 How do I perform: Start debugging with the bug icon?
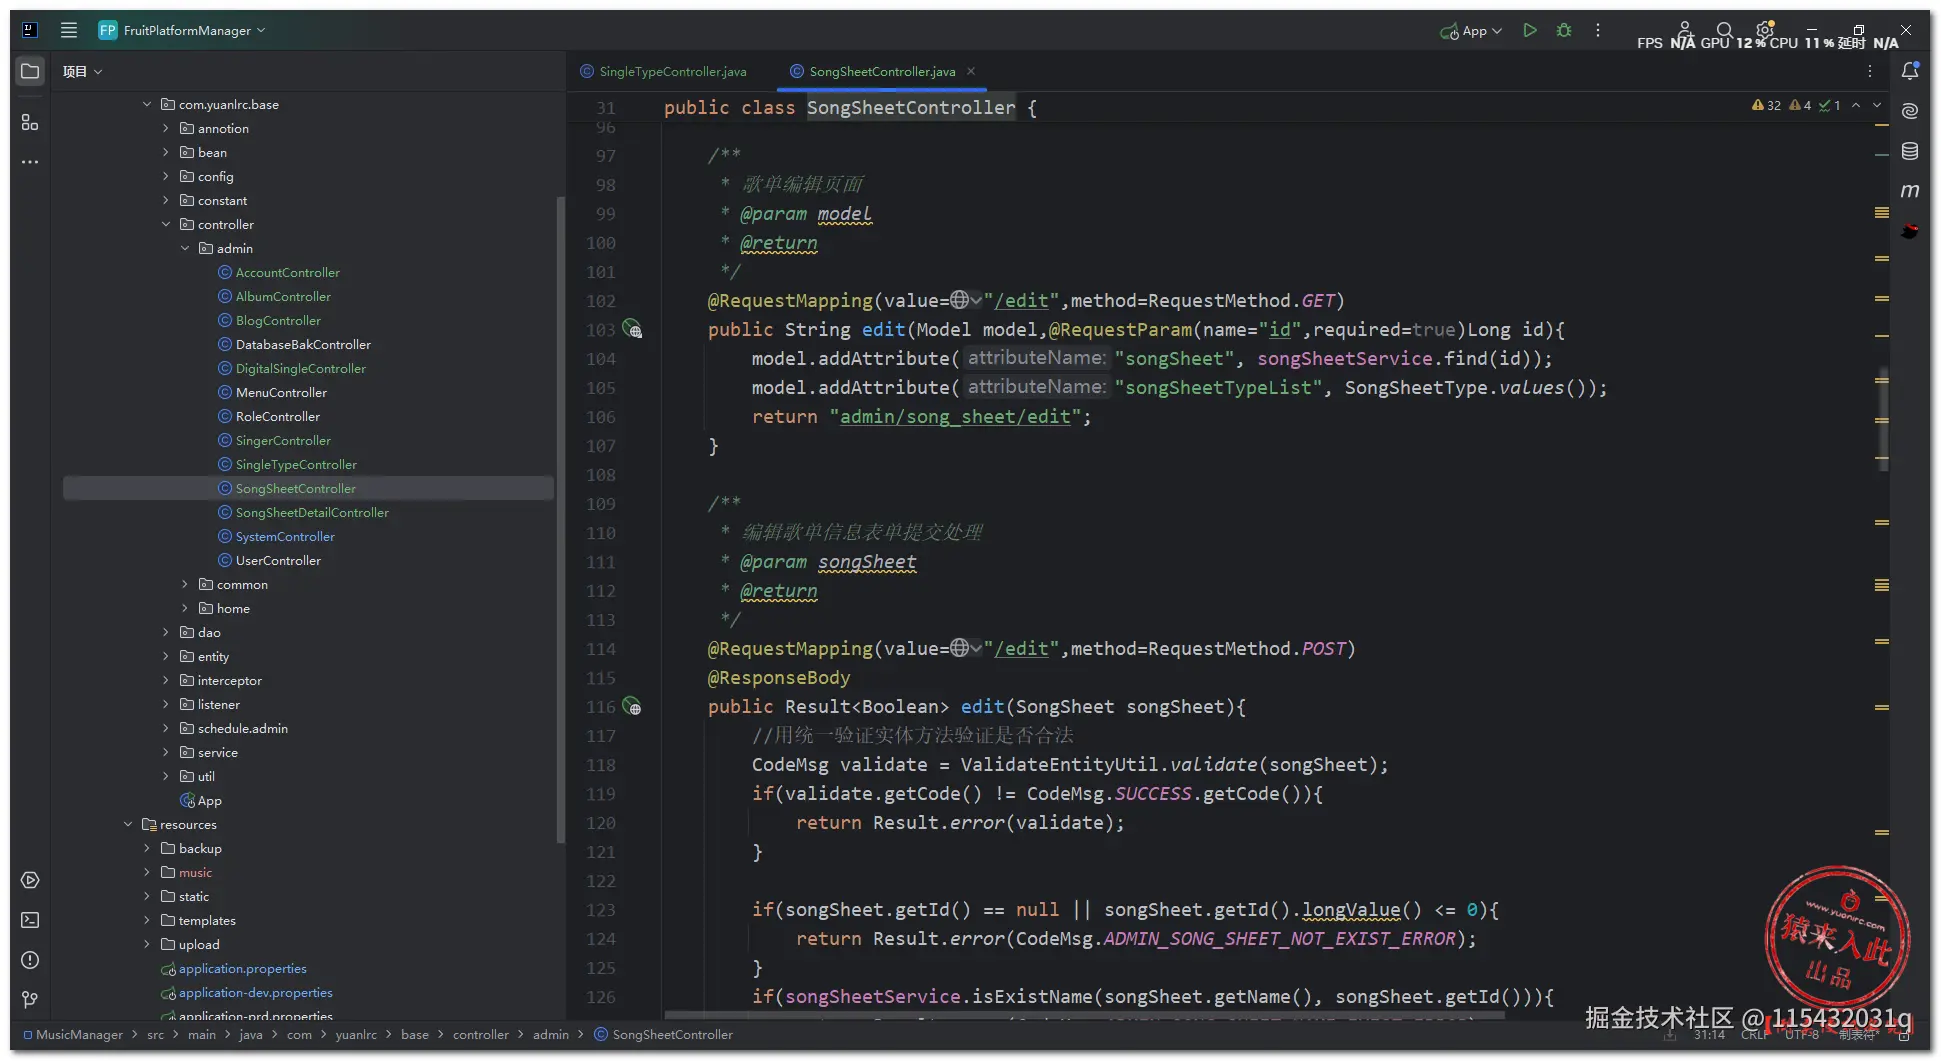(x=1564, y=30)
